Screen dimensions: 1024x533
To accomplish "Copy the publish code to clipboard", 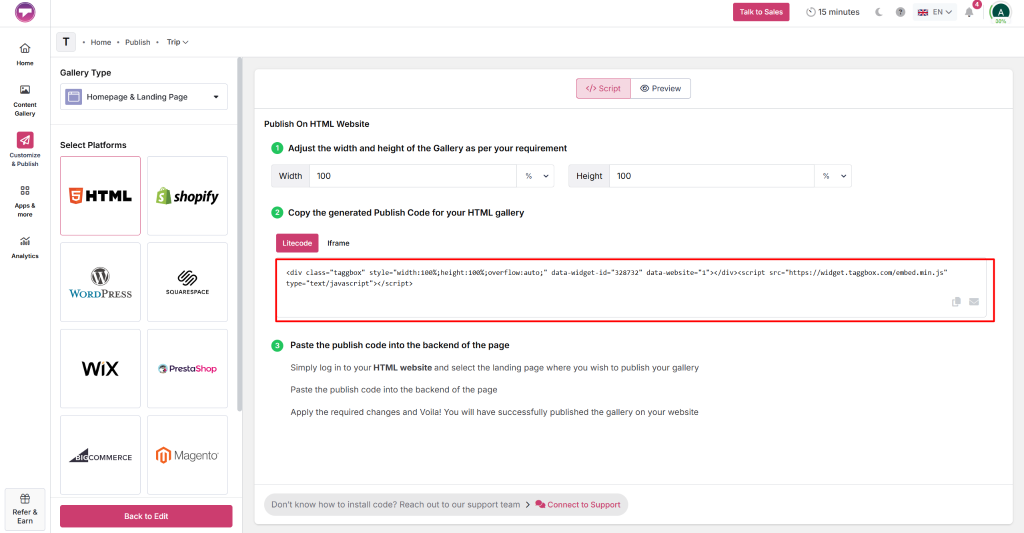I will coord(956,302).
